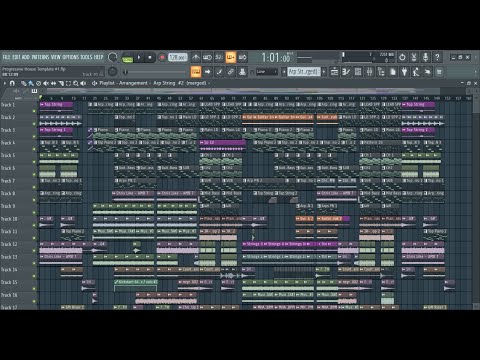
Task: Open the playlist view icon
Action: pyautogui.click(x=334, y=72)
